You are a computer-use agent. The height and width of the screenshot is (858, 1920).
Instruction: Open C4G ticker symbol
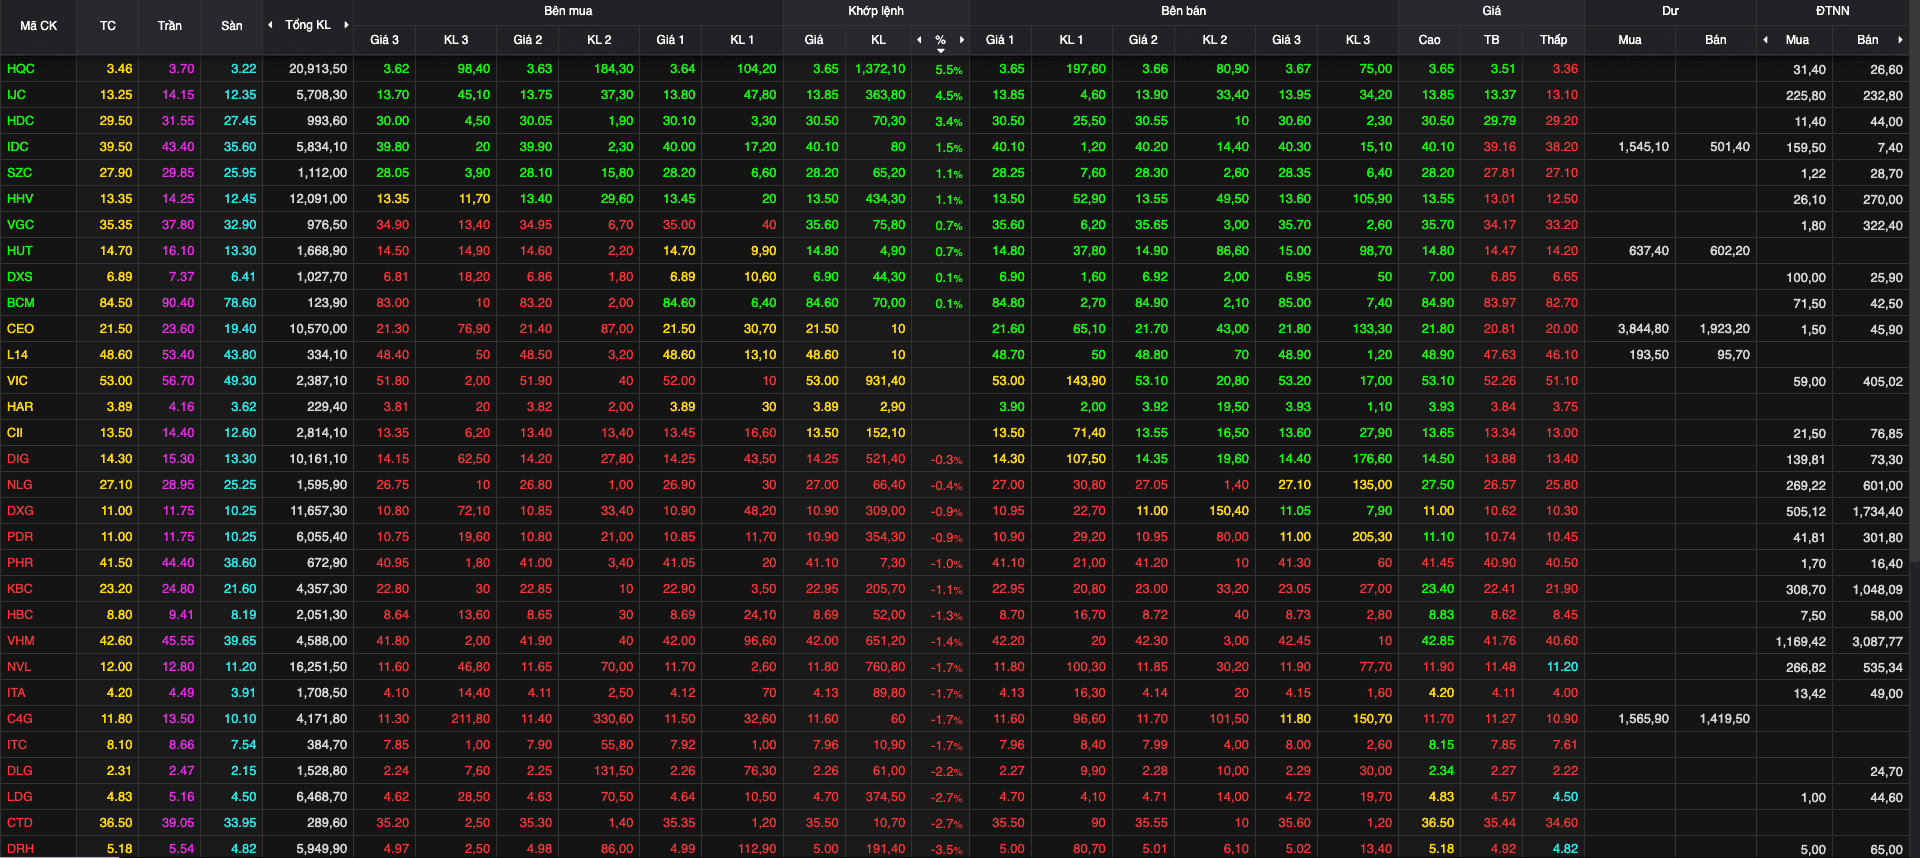[x=20, y=719]
